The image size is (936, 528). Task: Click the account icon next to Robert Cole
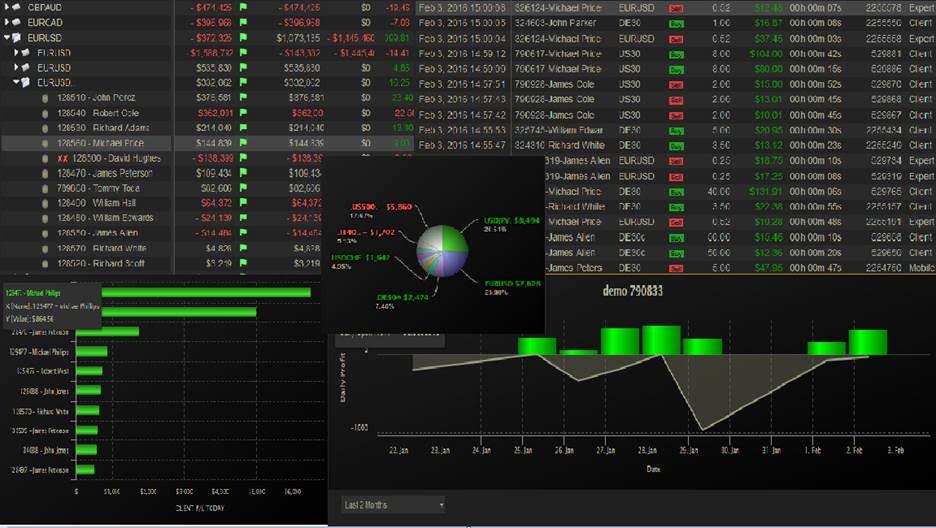tap(45, 114)
